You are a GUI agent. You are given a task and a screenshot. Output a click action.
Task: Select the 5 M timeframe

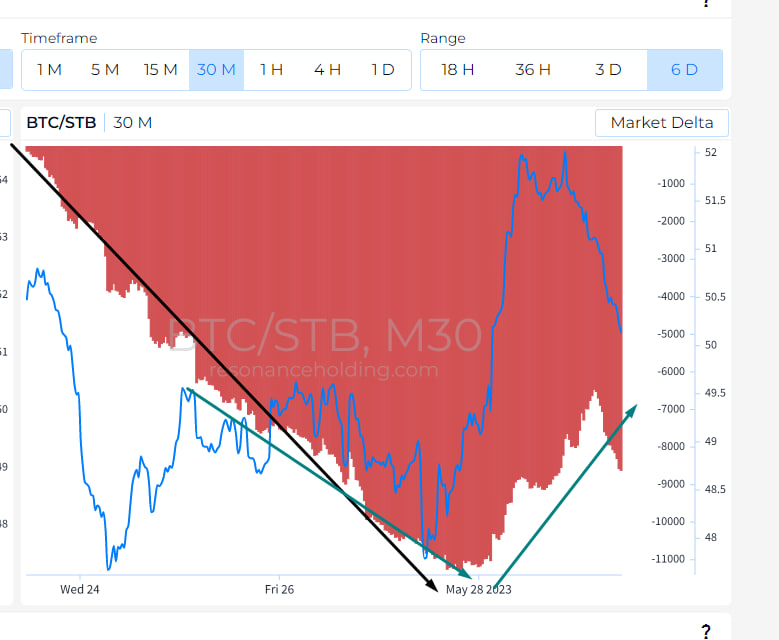coord(105,70)
